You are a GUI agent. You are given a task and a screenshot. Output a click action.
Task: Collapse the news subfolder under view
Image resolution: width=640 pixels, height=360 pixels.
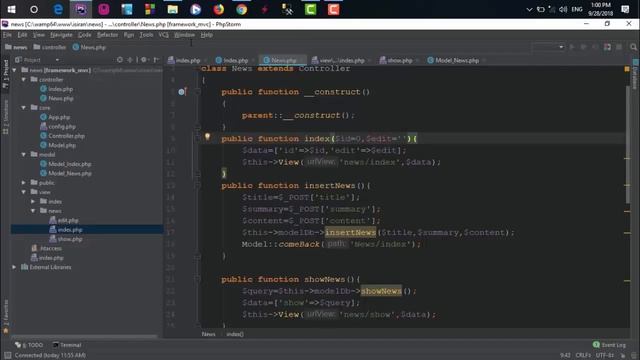tap(33, 211)
